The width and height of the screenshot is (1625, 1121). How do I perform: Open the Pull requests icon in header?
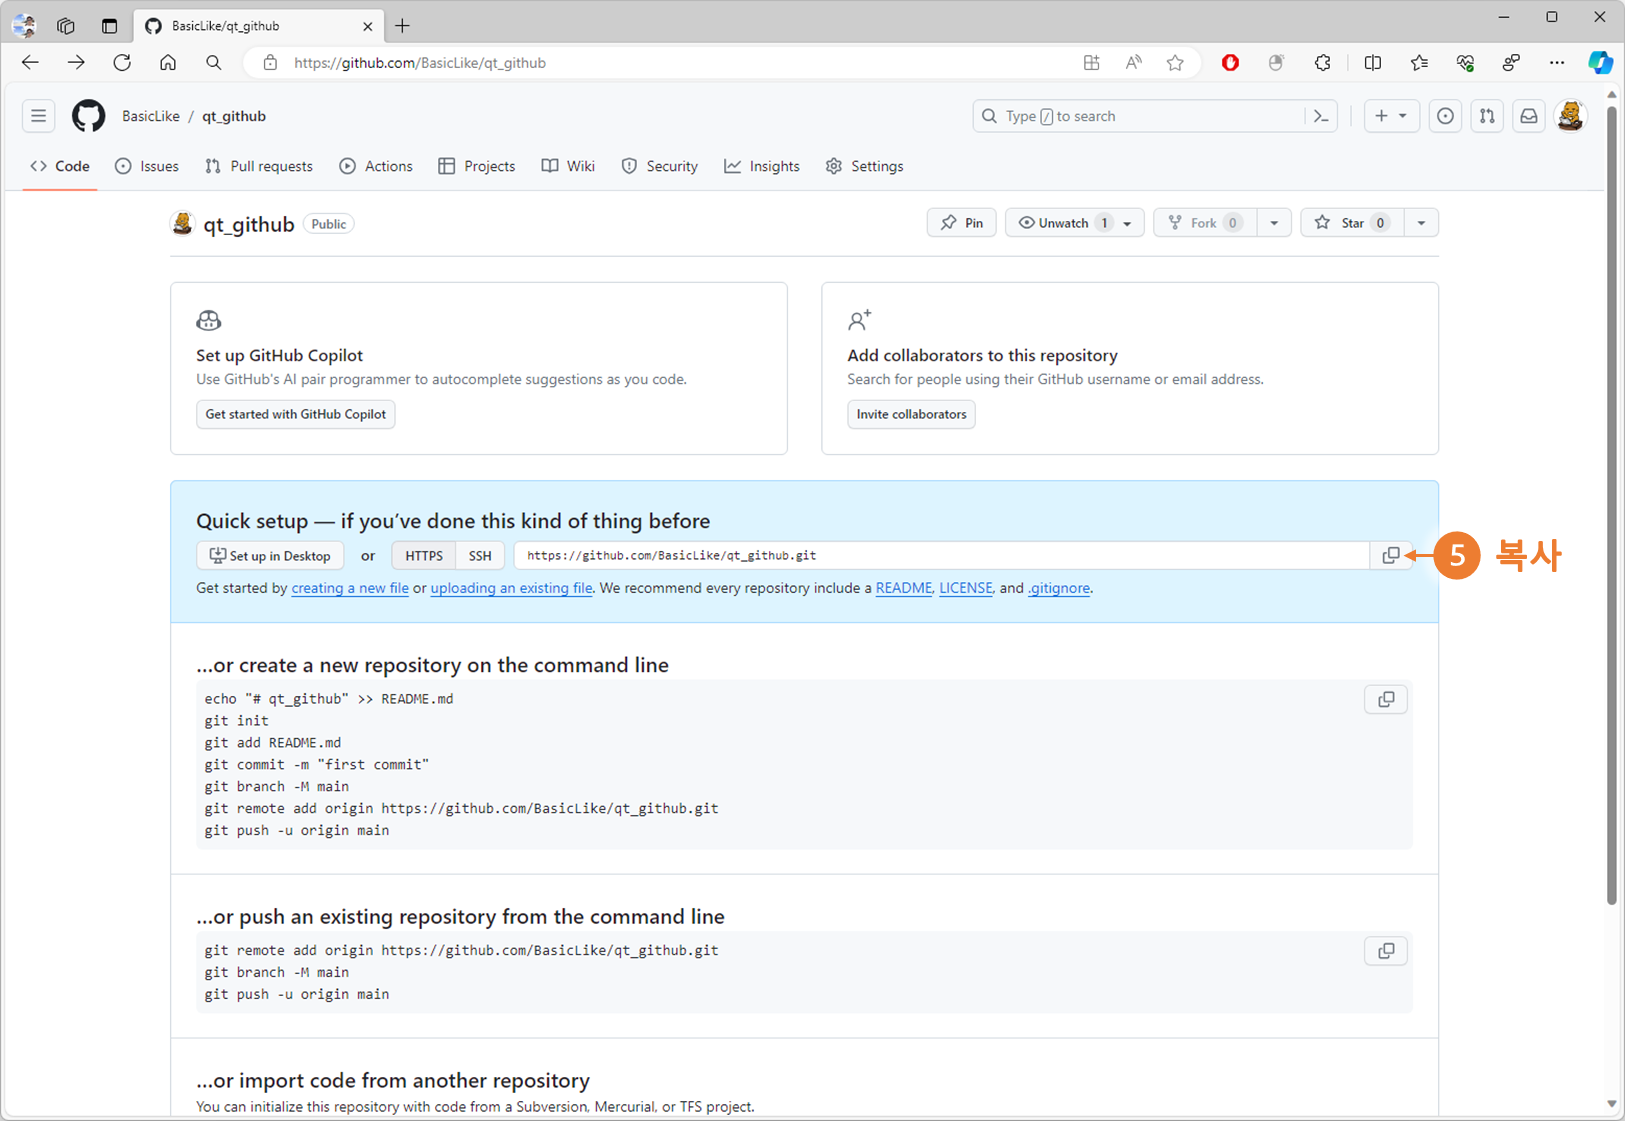pyautogui.click(x=1487, y=116)
